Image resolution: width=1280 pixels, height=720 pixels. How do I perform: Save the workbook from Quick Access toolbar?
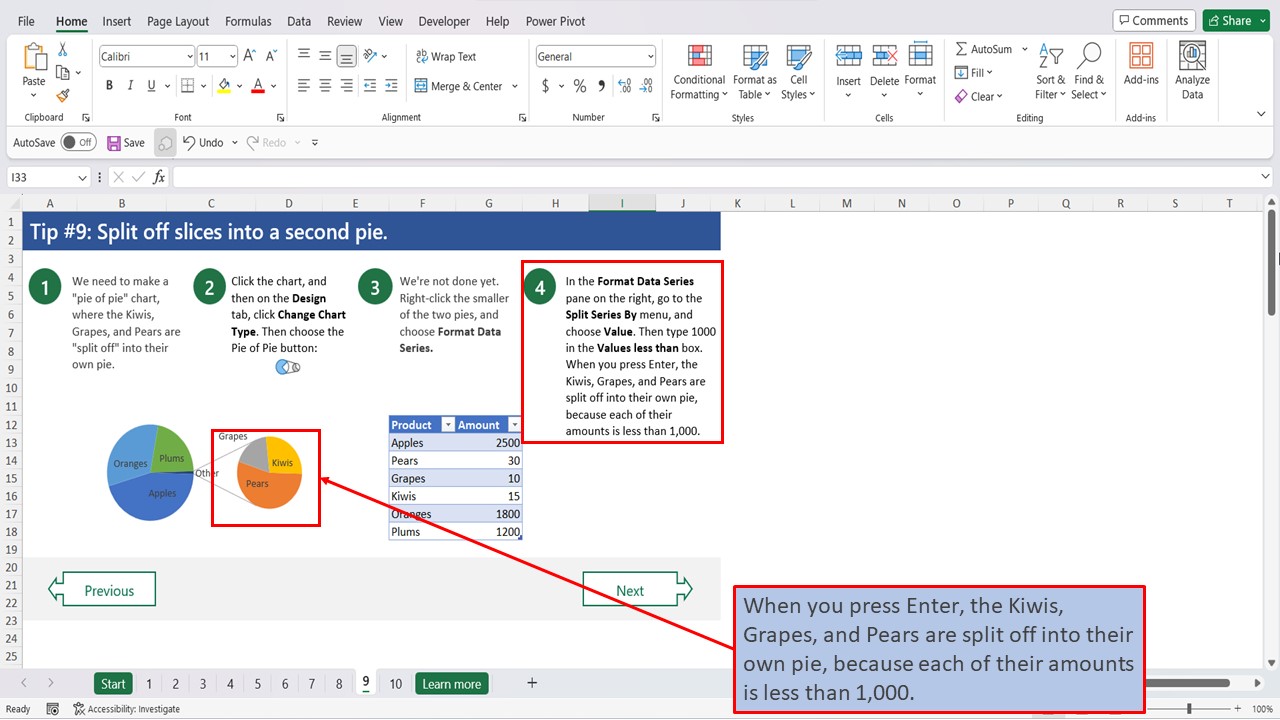tap(126, 143)
